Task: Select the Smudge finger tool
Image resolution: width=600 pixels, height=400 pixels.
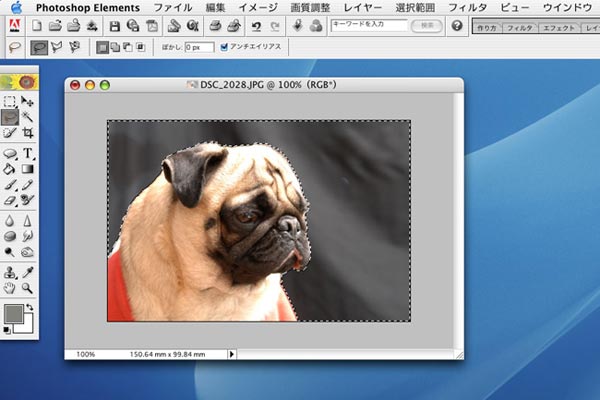Action: [x=27, y=236]
